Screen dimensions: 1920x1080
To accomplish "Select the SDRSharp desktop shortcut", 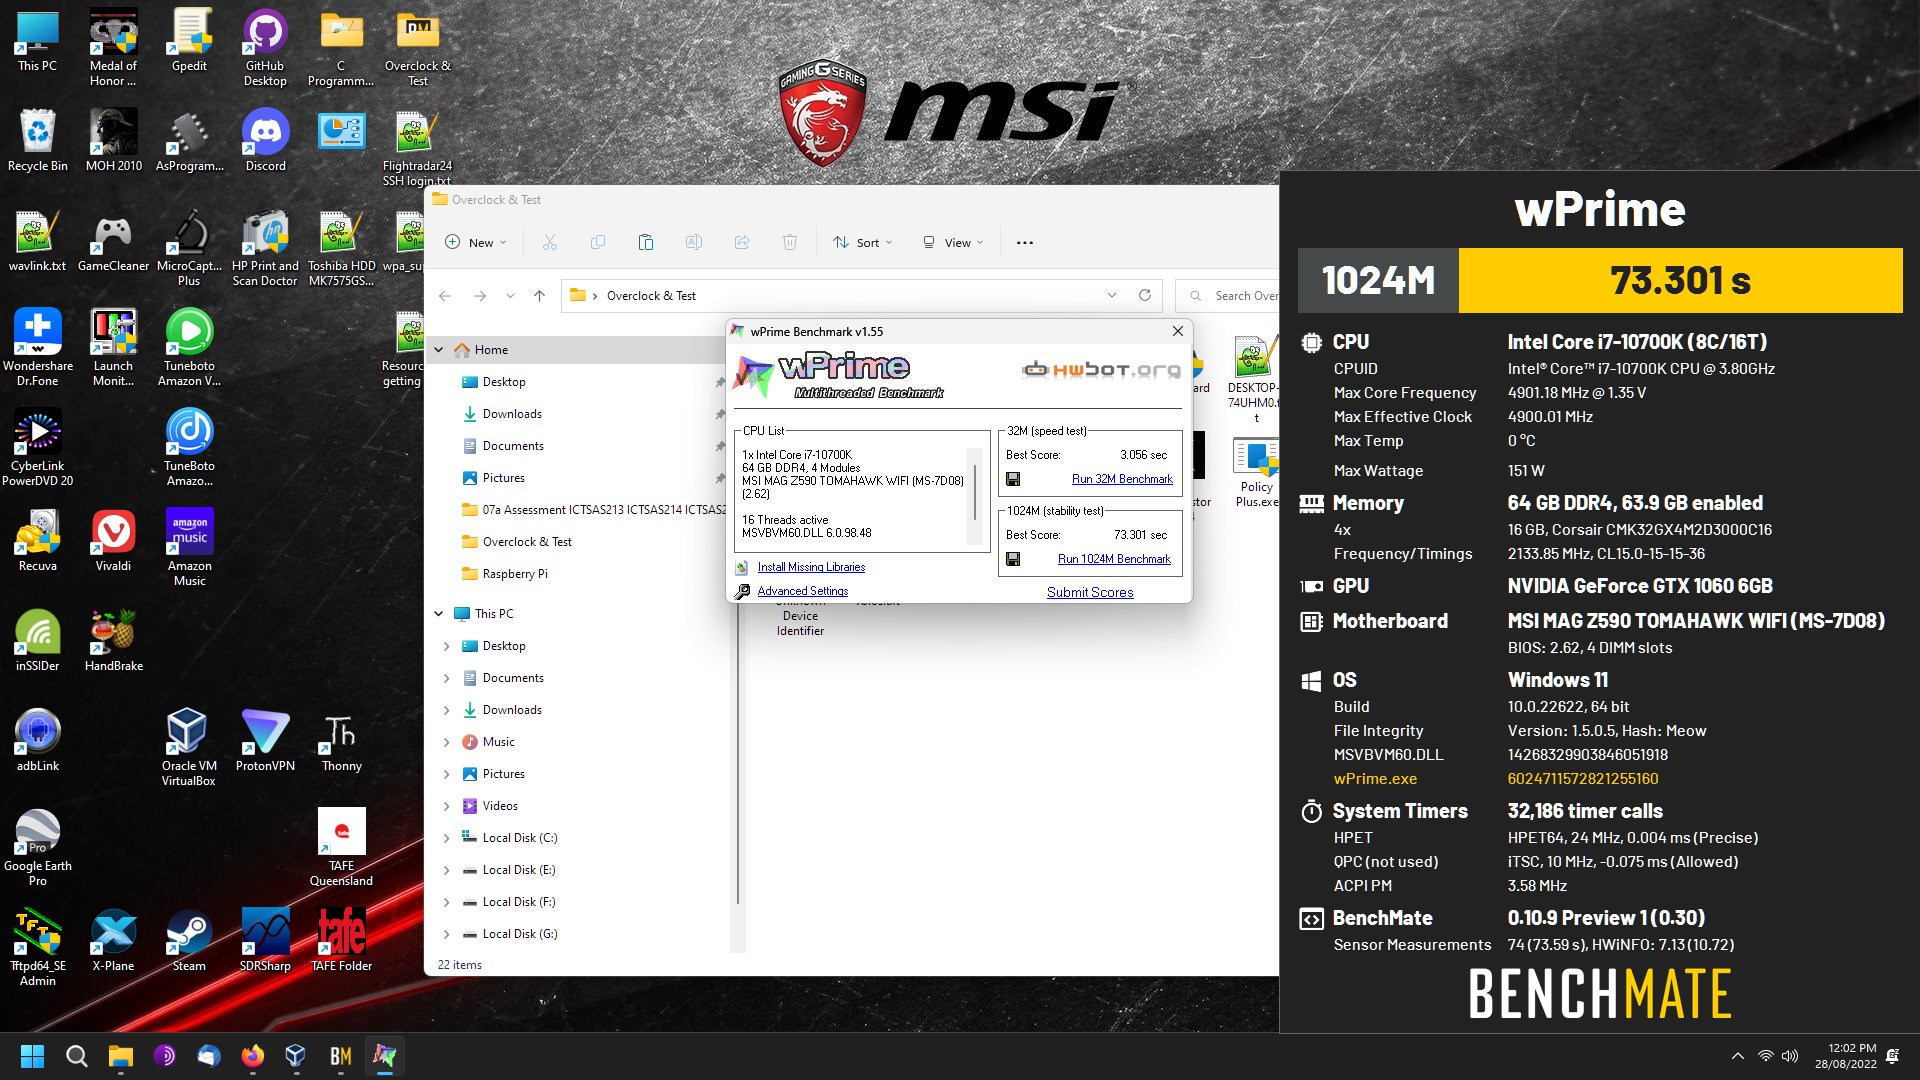I will [265, 940].
